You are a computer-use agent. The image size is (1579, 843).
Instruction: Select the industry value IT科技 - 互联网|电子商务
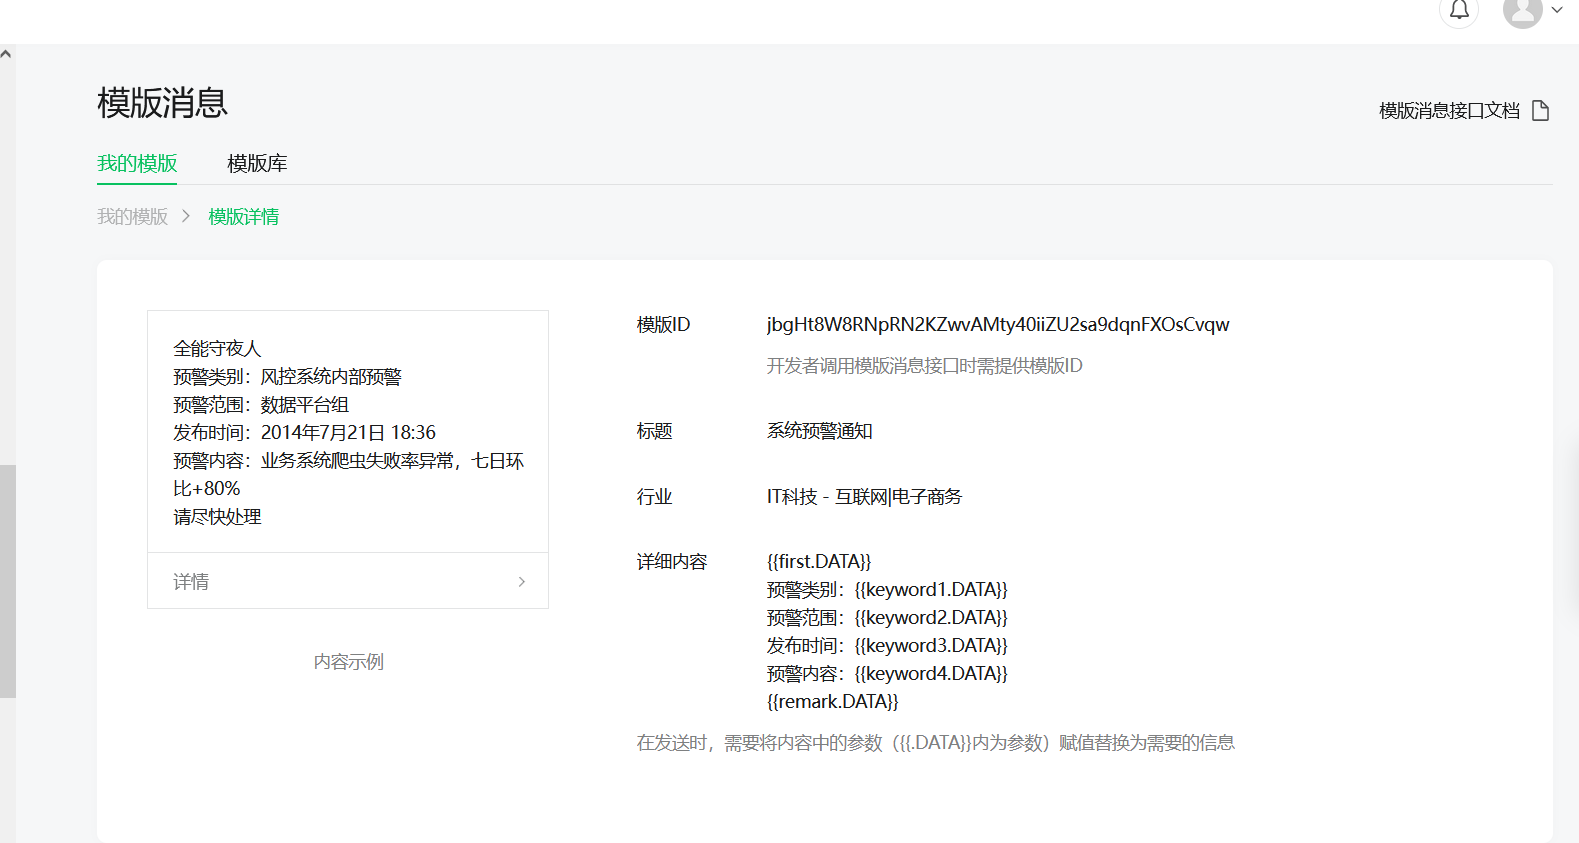click(x=864, y=497)
